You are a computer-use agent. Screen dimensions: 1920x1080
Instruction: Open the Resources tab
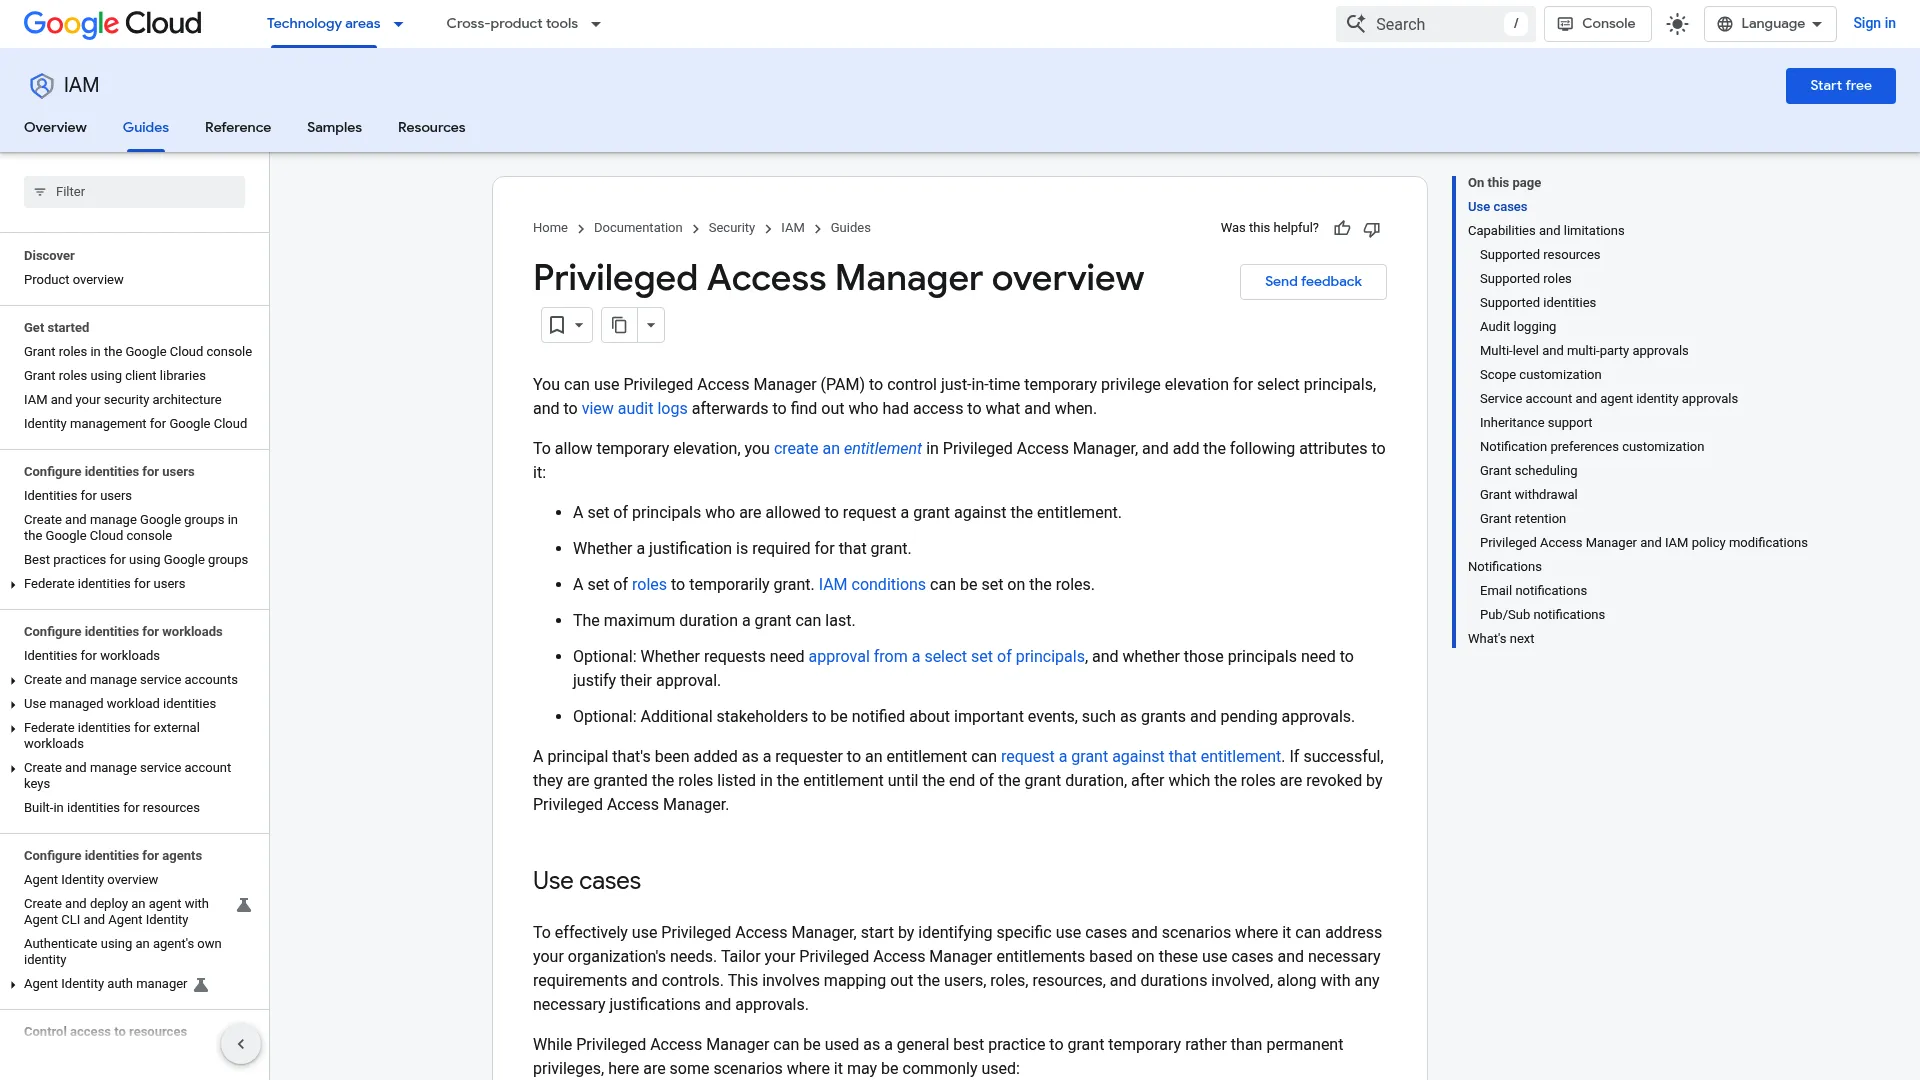pyautogui.click(x=431, y=128)
